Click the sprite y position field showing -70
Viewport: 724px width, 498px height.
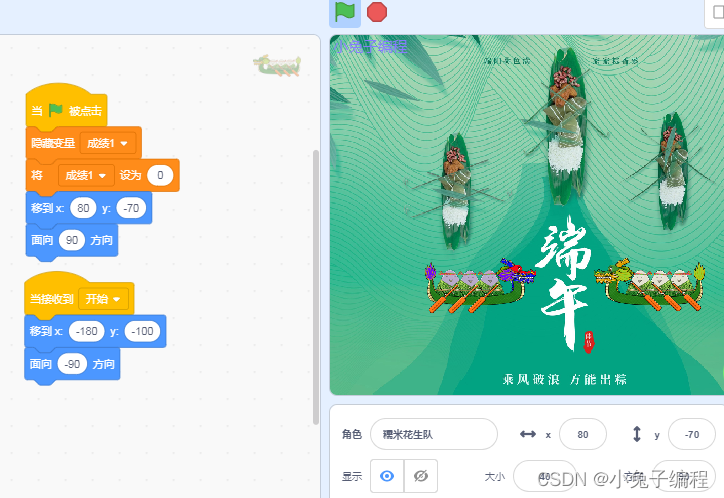tap(692, 434)
